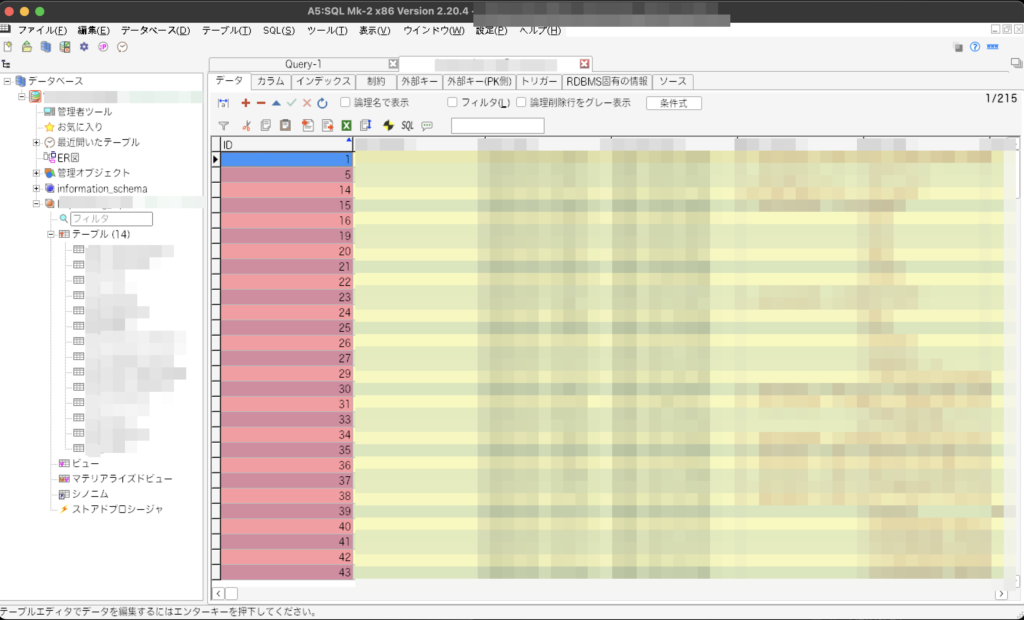Click the red plus add-row icon
The width and height of the screenshot is (1024, 620).
point(246,103)
